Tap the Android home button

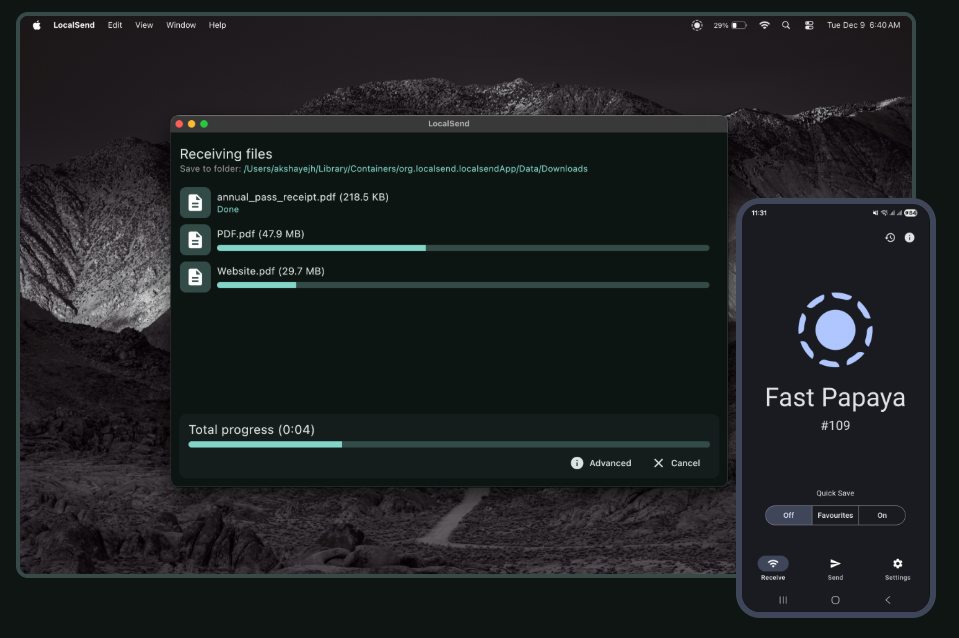(835, 600)
